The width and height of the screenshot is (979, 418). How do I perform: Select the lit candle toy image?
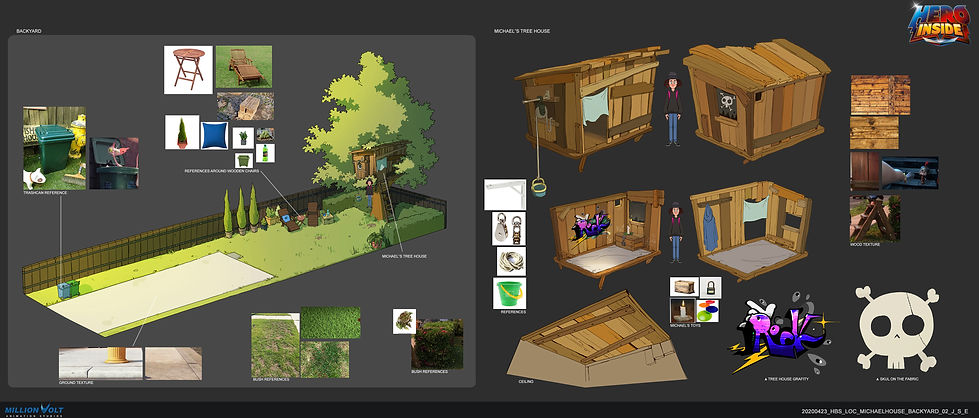(x=682, y=310)
